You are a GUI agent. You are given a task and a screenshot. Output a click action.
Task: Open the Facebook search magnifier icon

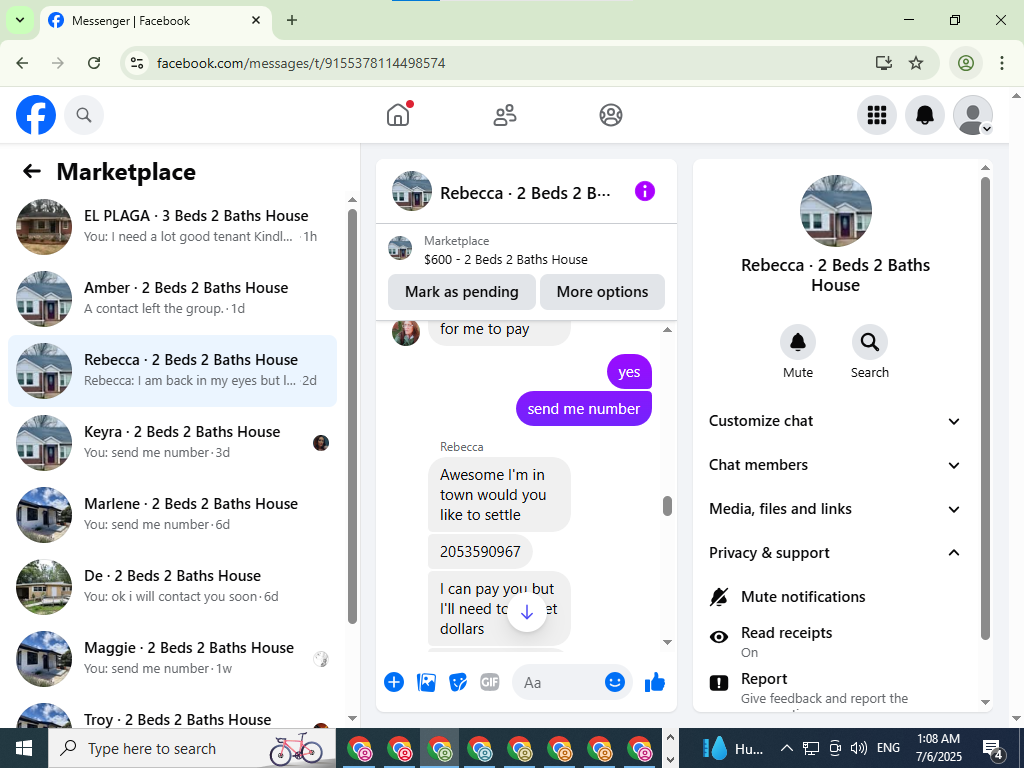[84, 115]
